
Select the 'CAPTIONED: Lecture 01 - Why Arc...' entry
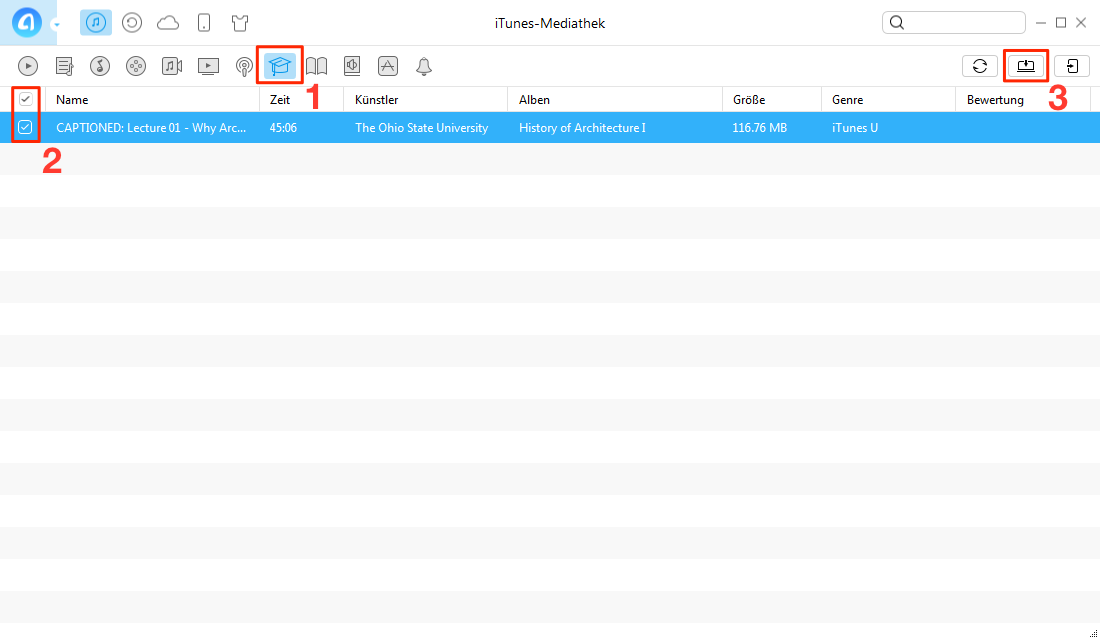tap(151, 128)
